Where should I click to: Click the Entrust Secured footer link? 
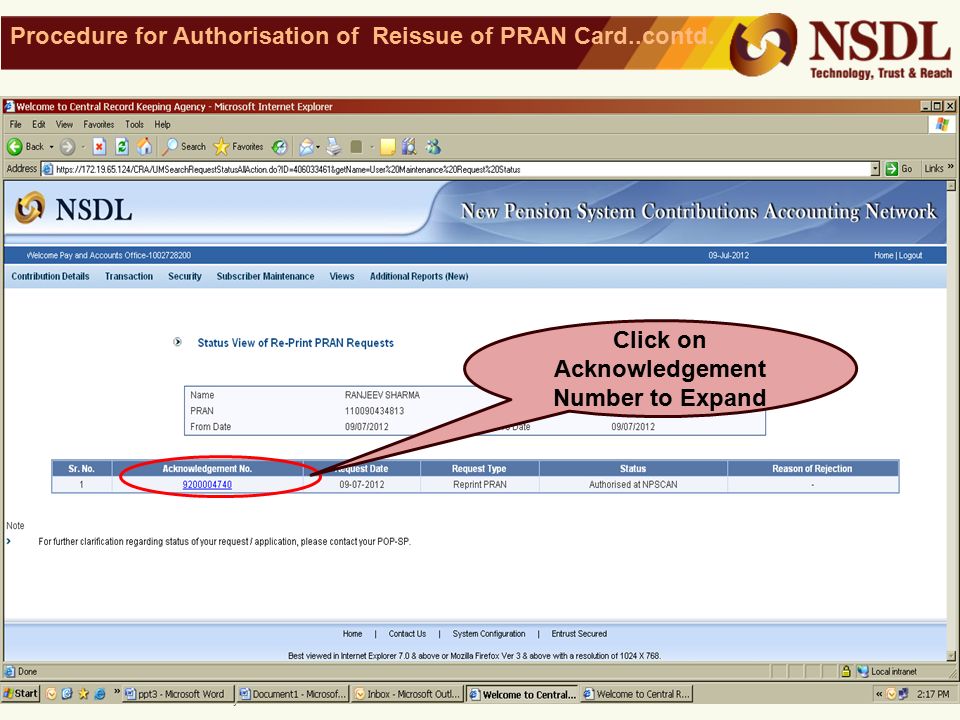click(x=579, y=634)
